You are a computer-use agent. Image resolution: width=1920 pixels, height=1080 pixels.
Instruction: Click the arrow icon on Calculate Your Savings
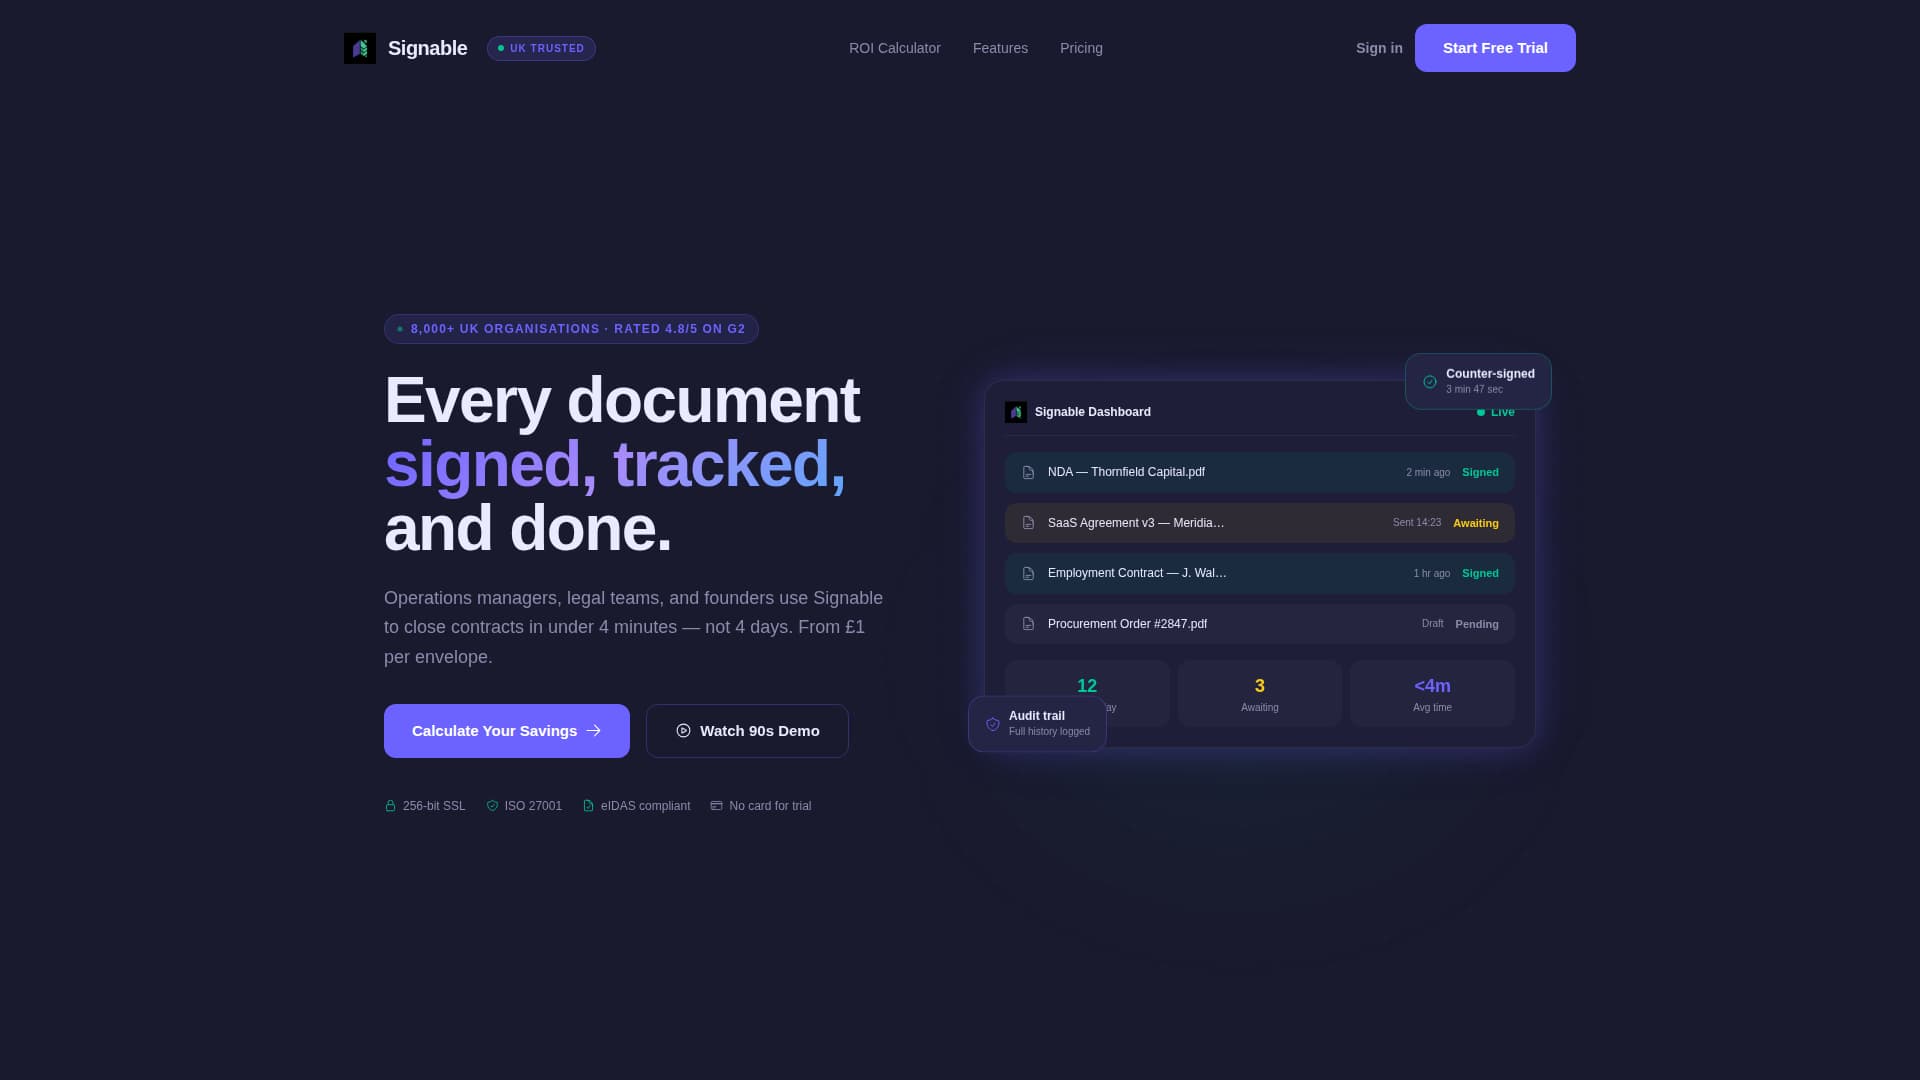tap(594, 731)
